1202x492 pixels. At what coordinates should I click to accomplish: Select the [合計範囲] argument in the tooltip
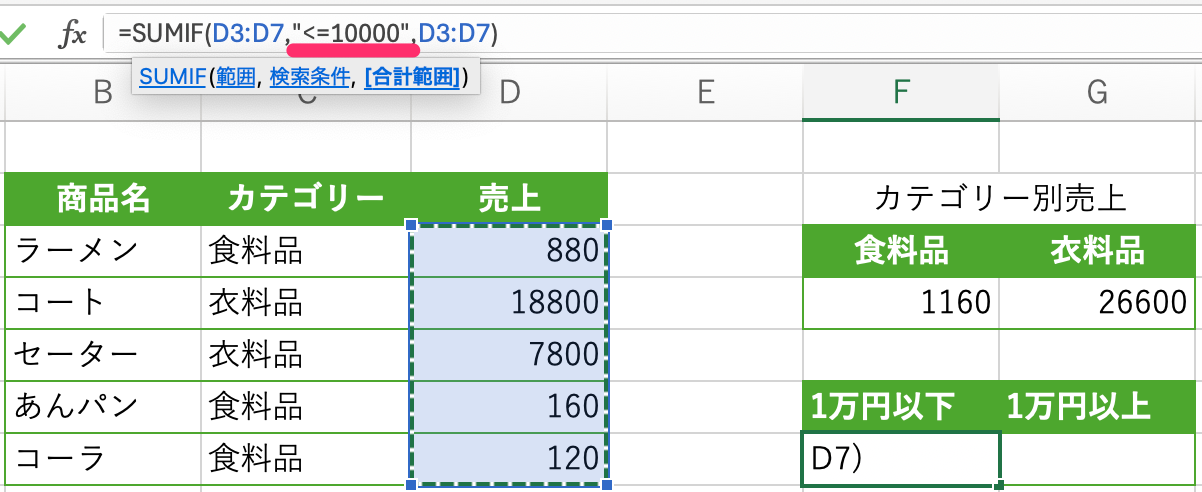click(412, 77)
